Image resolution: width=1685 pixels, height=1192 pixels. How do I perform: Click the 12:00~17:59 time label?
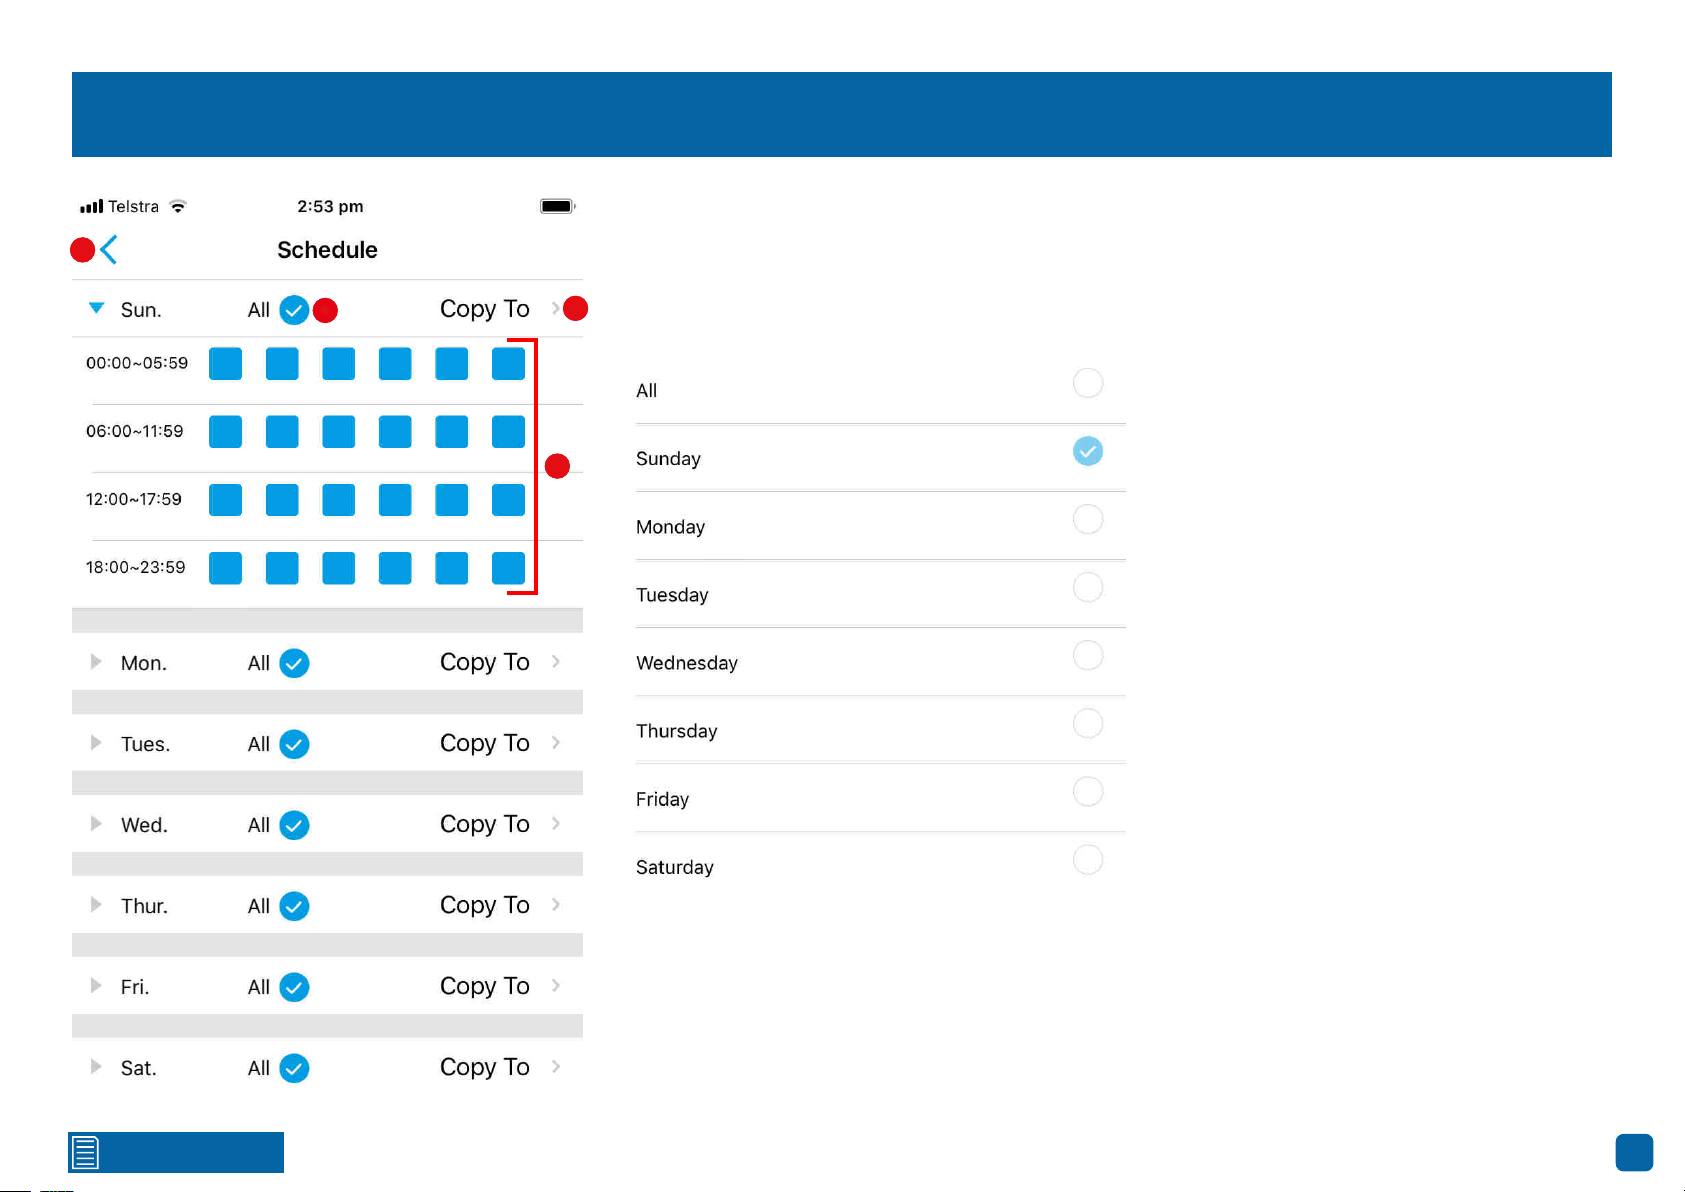(134, 499)
